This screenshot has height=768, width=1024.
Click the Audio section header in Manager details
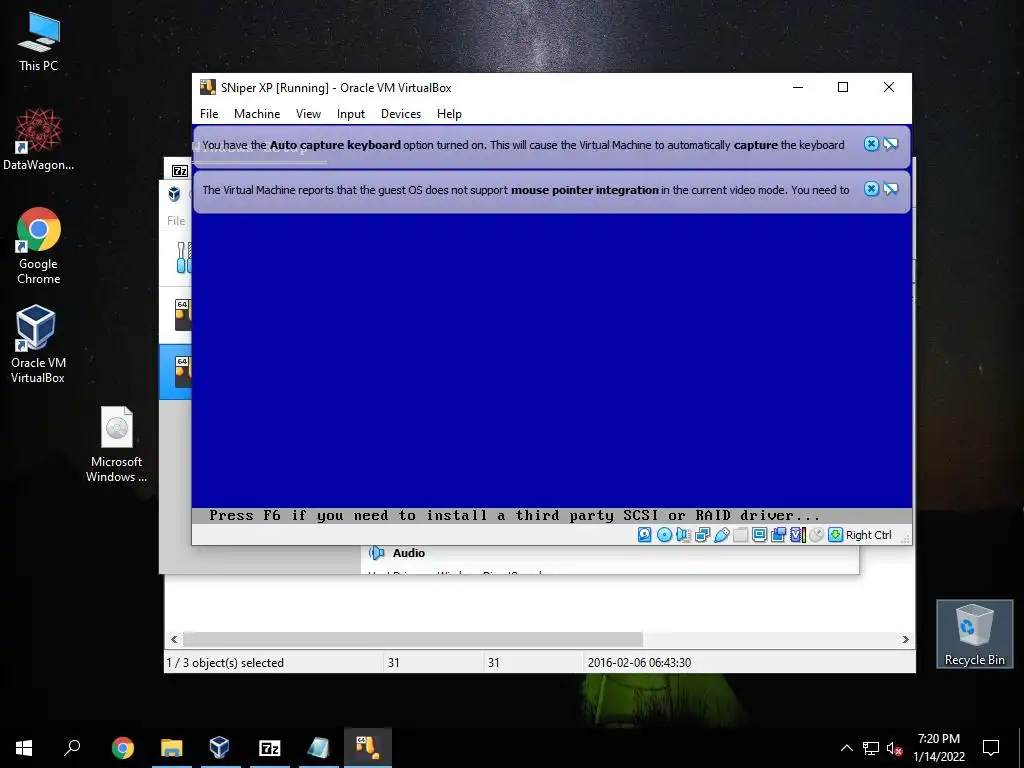409,553
